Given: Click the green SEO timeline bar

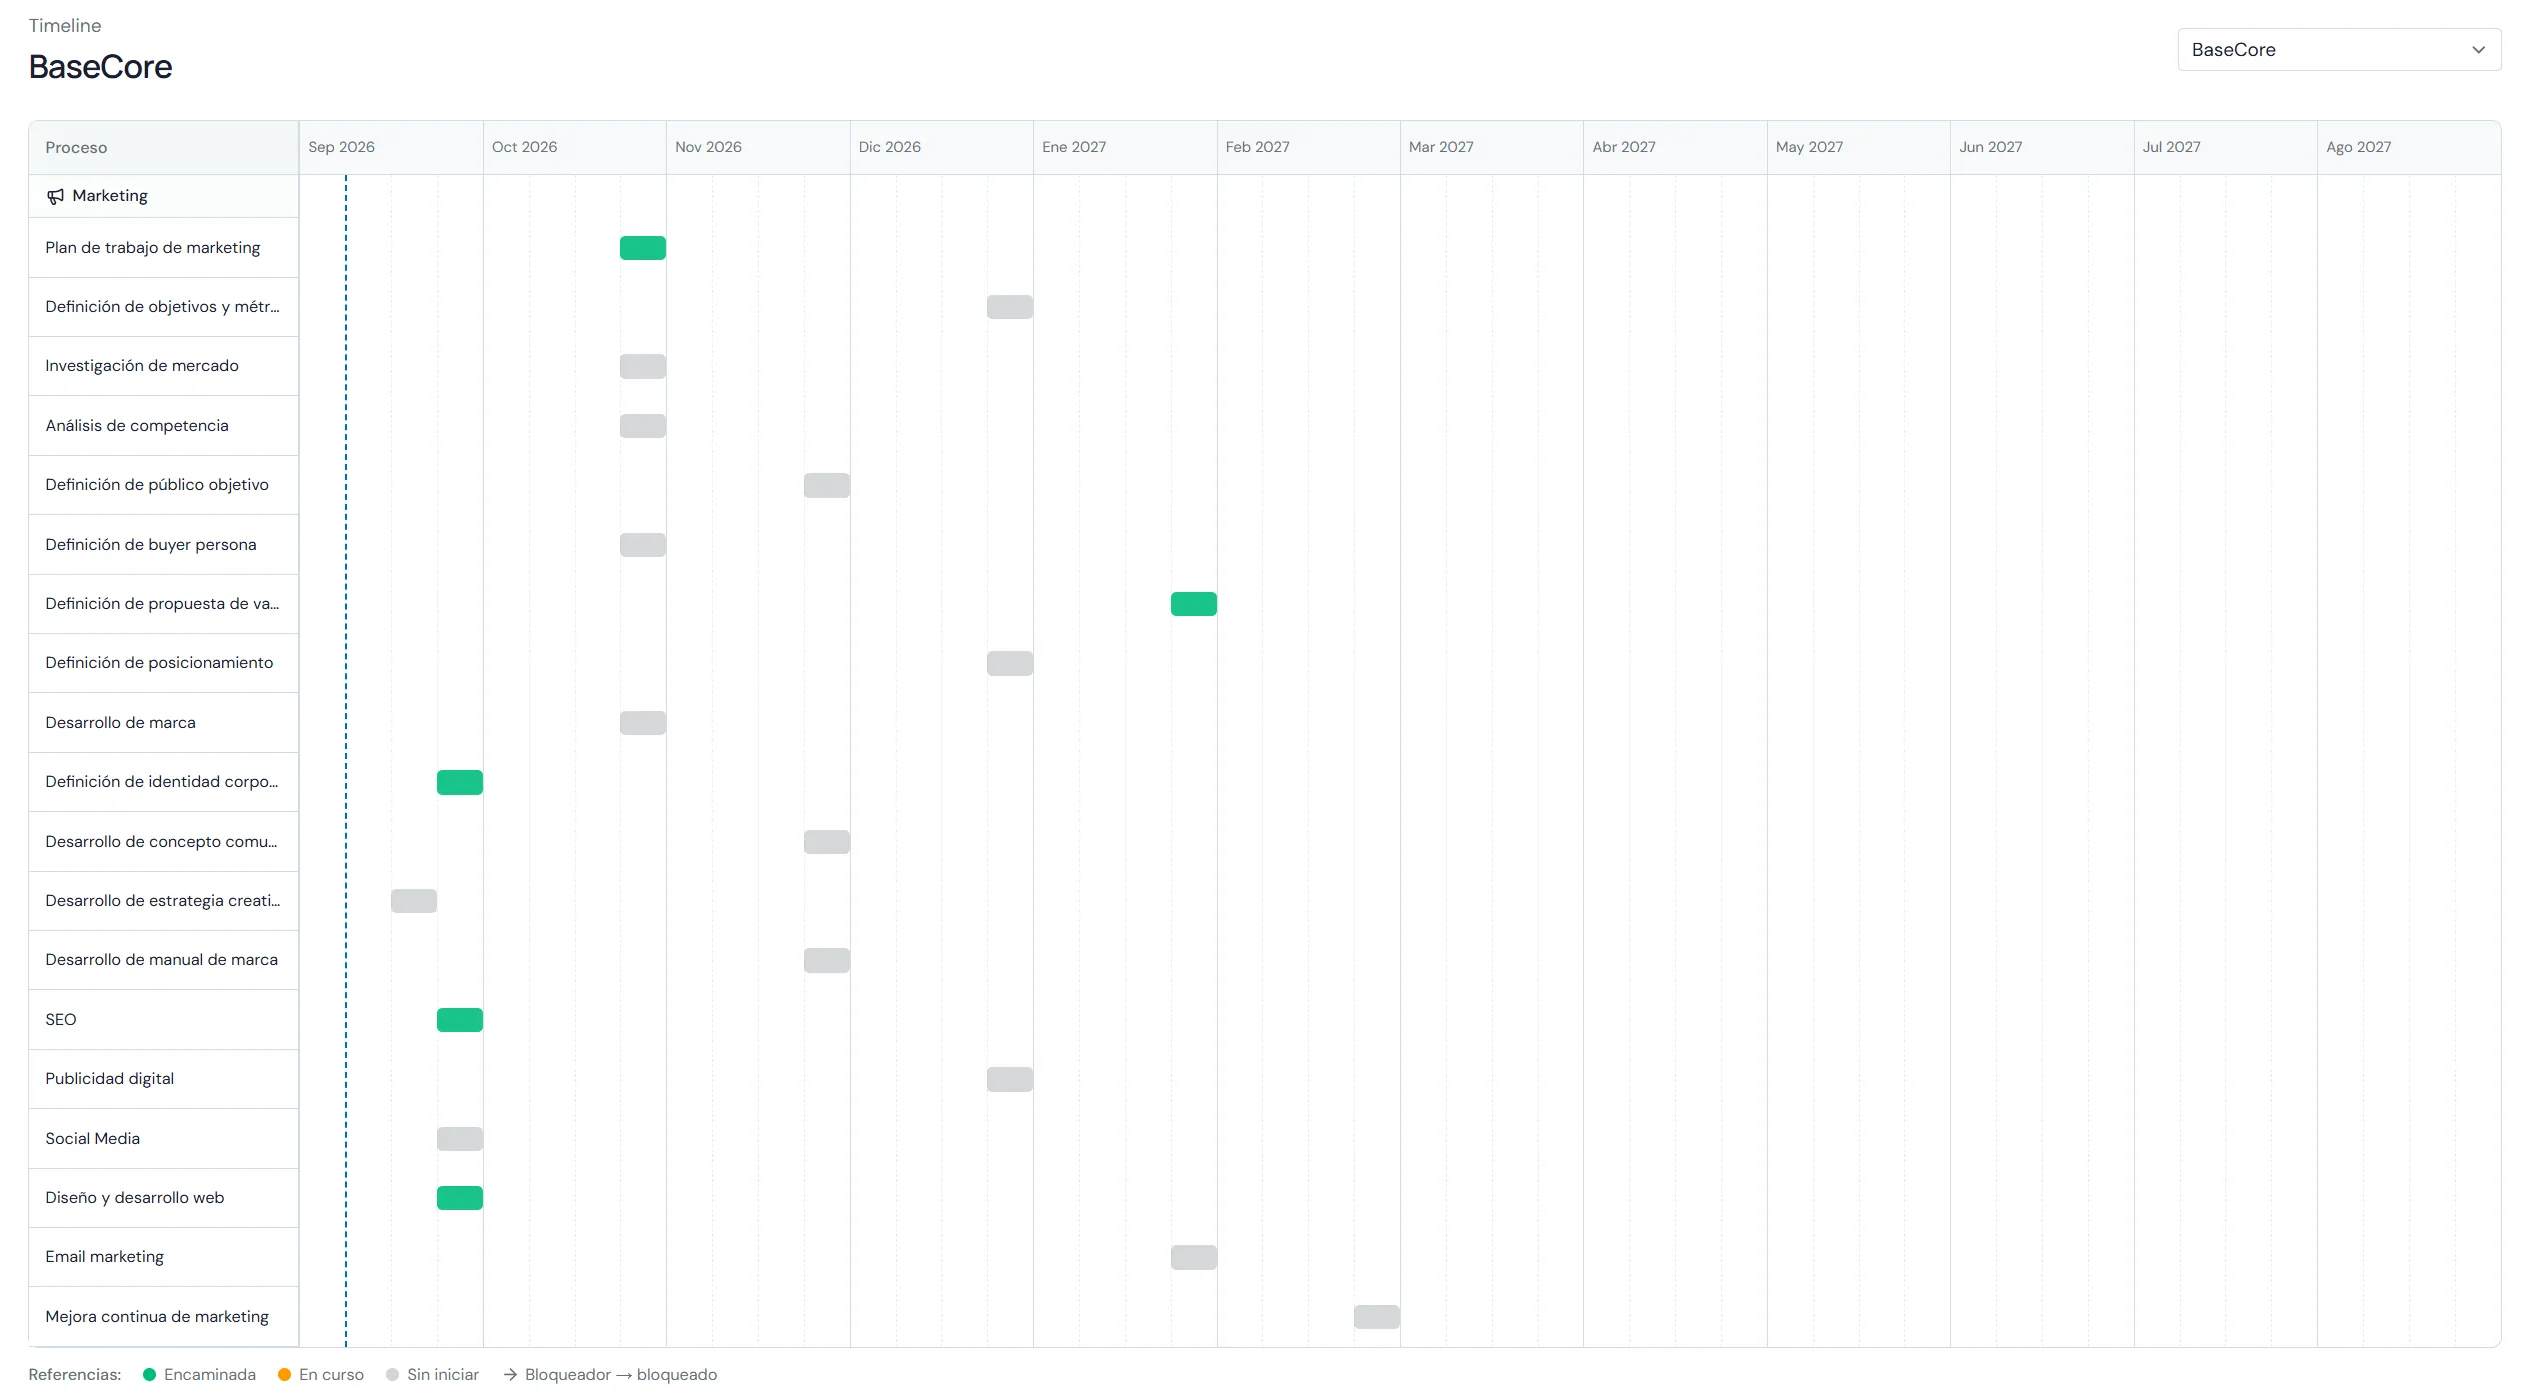Looking at the screenshot, I should tap(460, 1020).
